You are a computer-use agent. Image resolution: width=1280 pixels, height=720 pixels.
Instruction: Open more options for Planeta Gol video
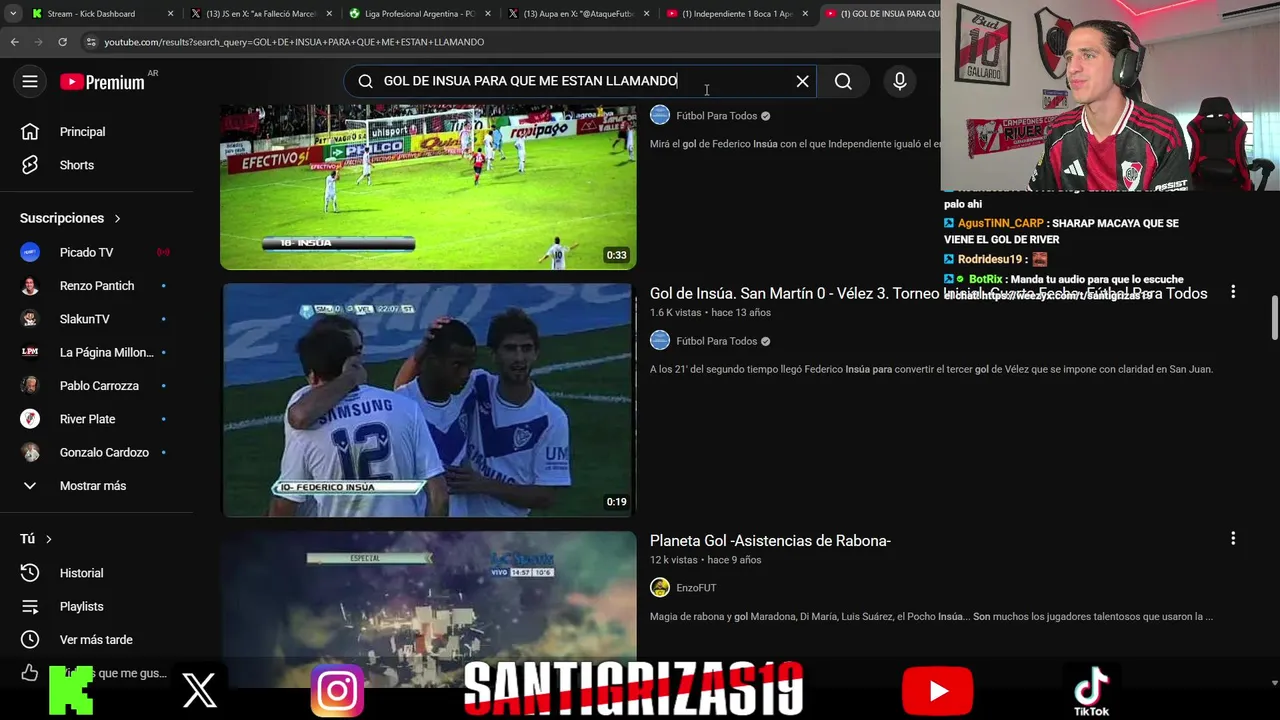pyautogui.click(x=1233, y=539)
